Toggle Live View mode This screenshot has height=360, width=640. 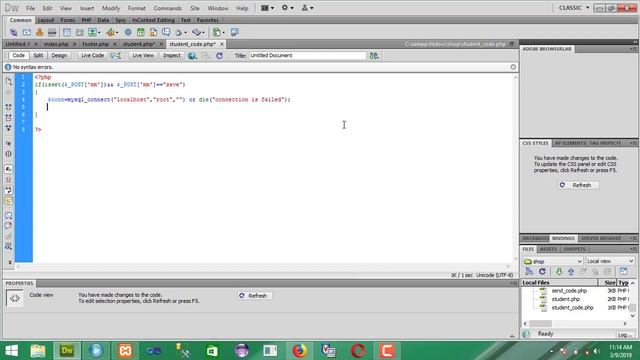tap(143, 56)
